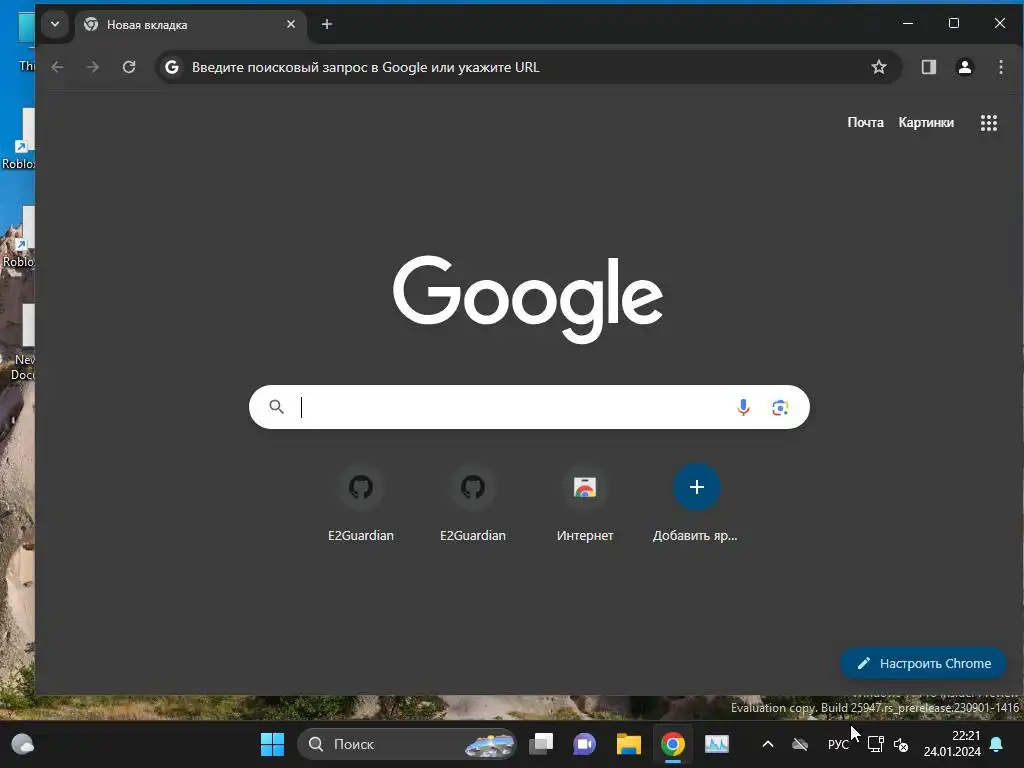This screenshot has height=768, width=1024.
Task: Go back to previous page
Action: pos(57,67)
